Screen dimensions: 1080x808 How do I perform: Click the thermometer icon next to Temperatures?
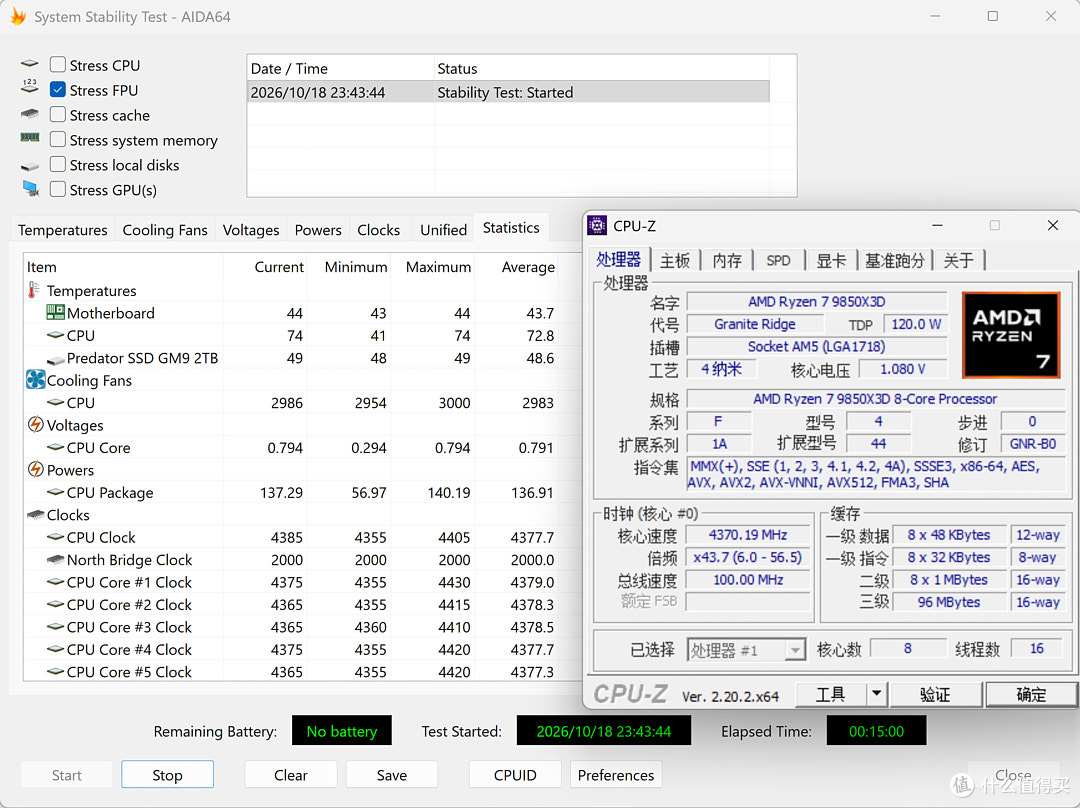(33, 290)
